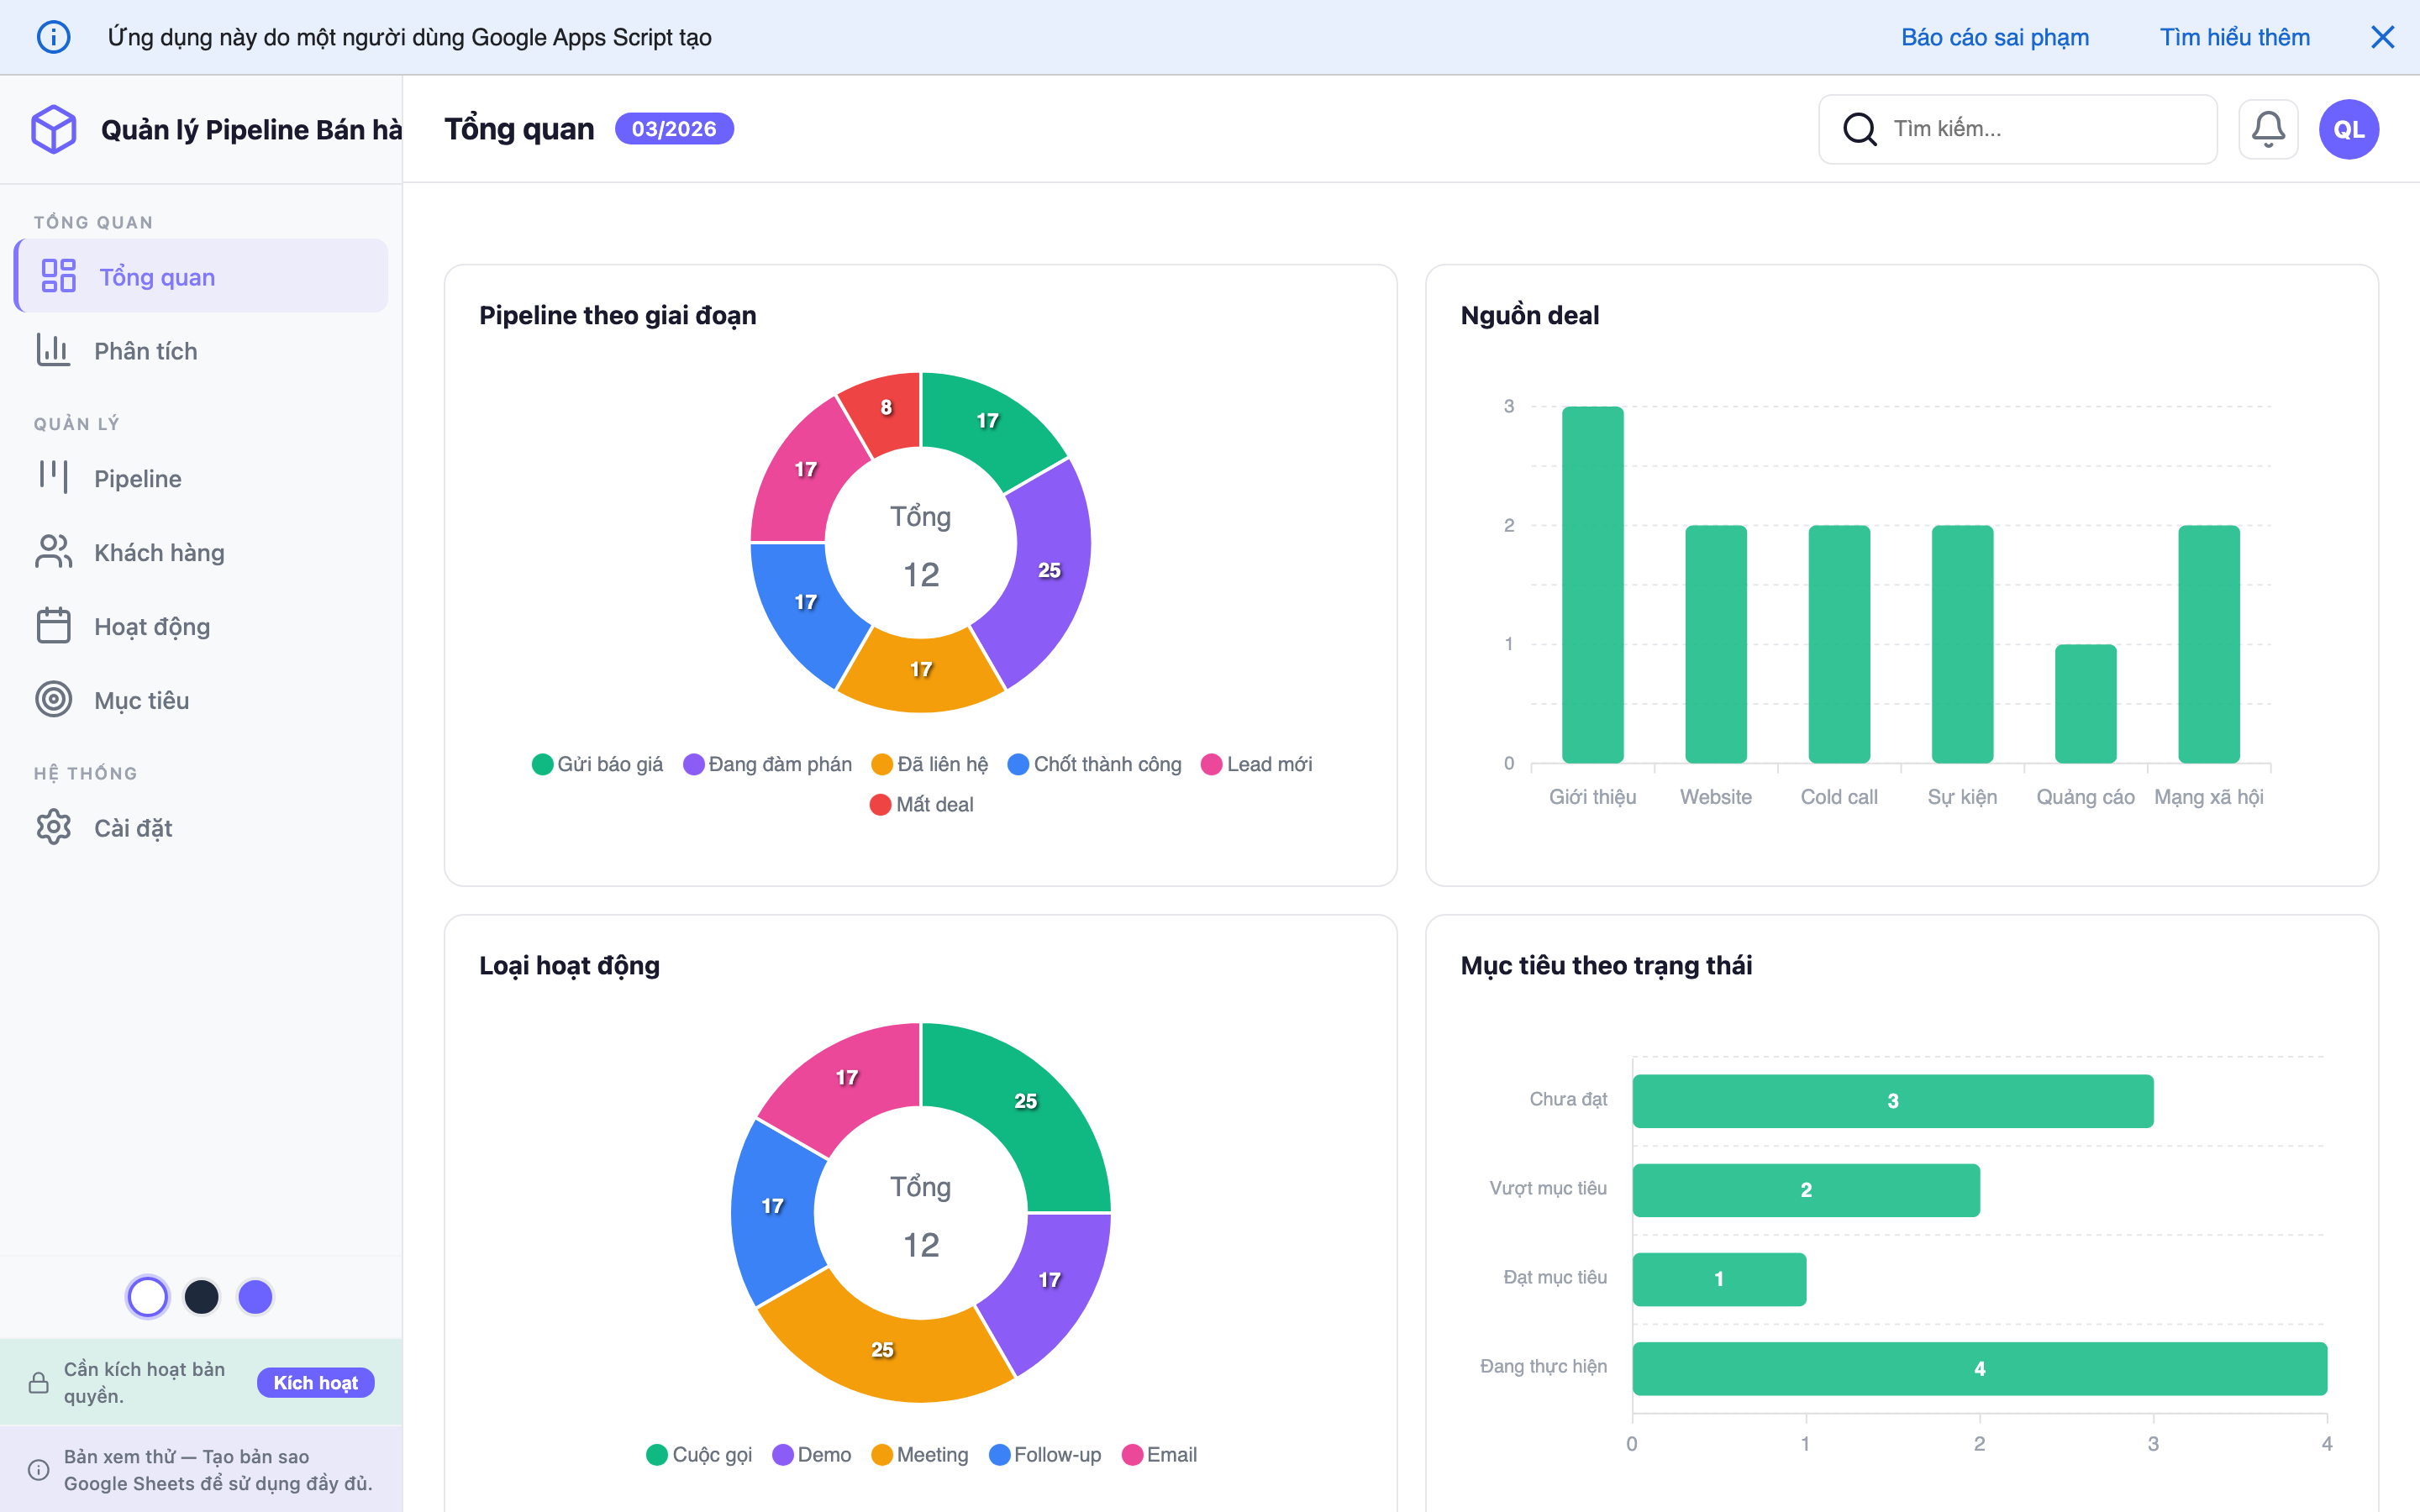Select the dark theme color swatch

coord(202,1297)
